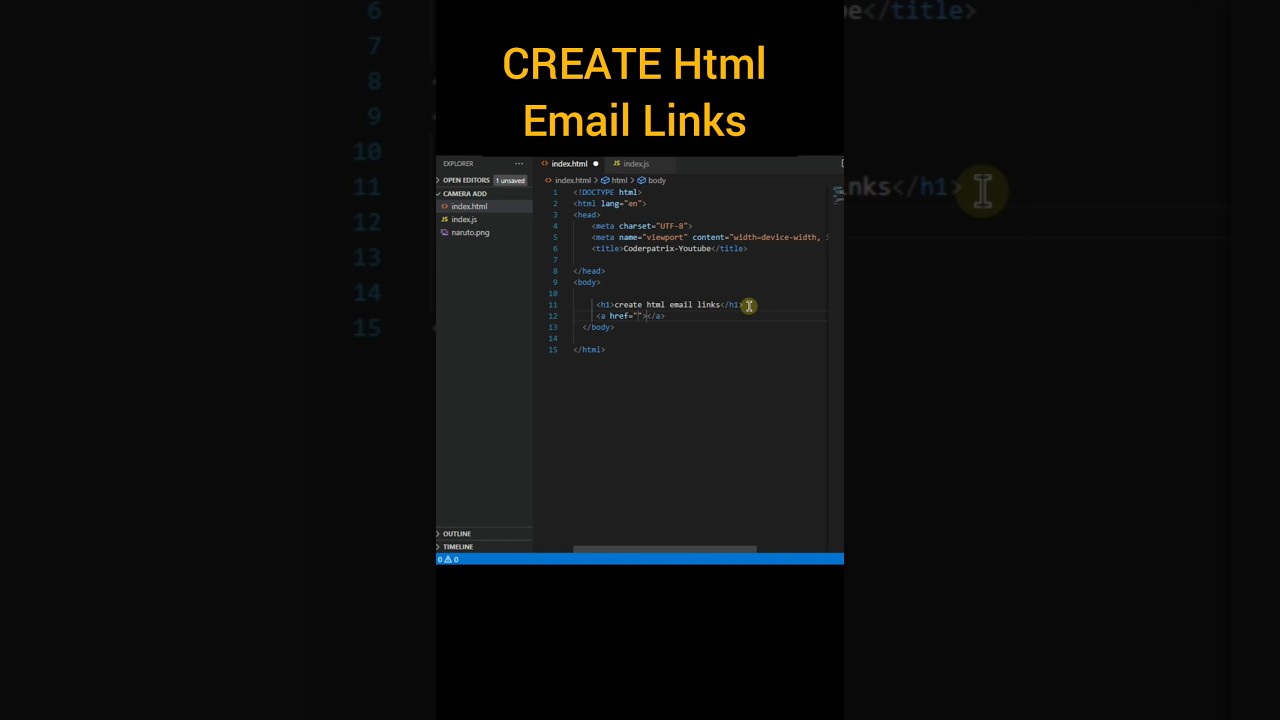Click the opening <head> tag on line 3
The width and height of the screenshot is (1280, 720).
click(587, 215)
